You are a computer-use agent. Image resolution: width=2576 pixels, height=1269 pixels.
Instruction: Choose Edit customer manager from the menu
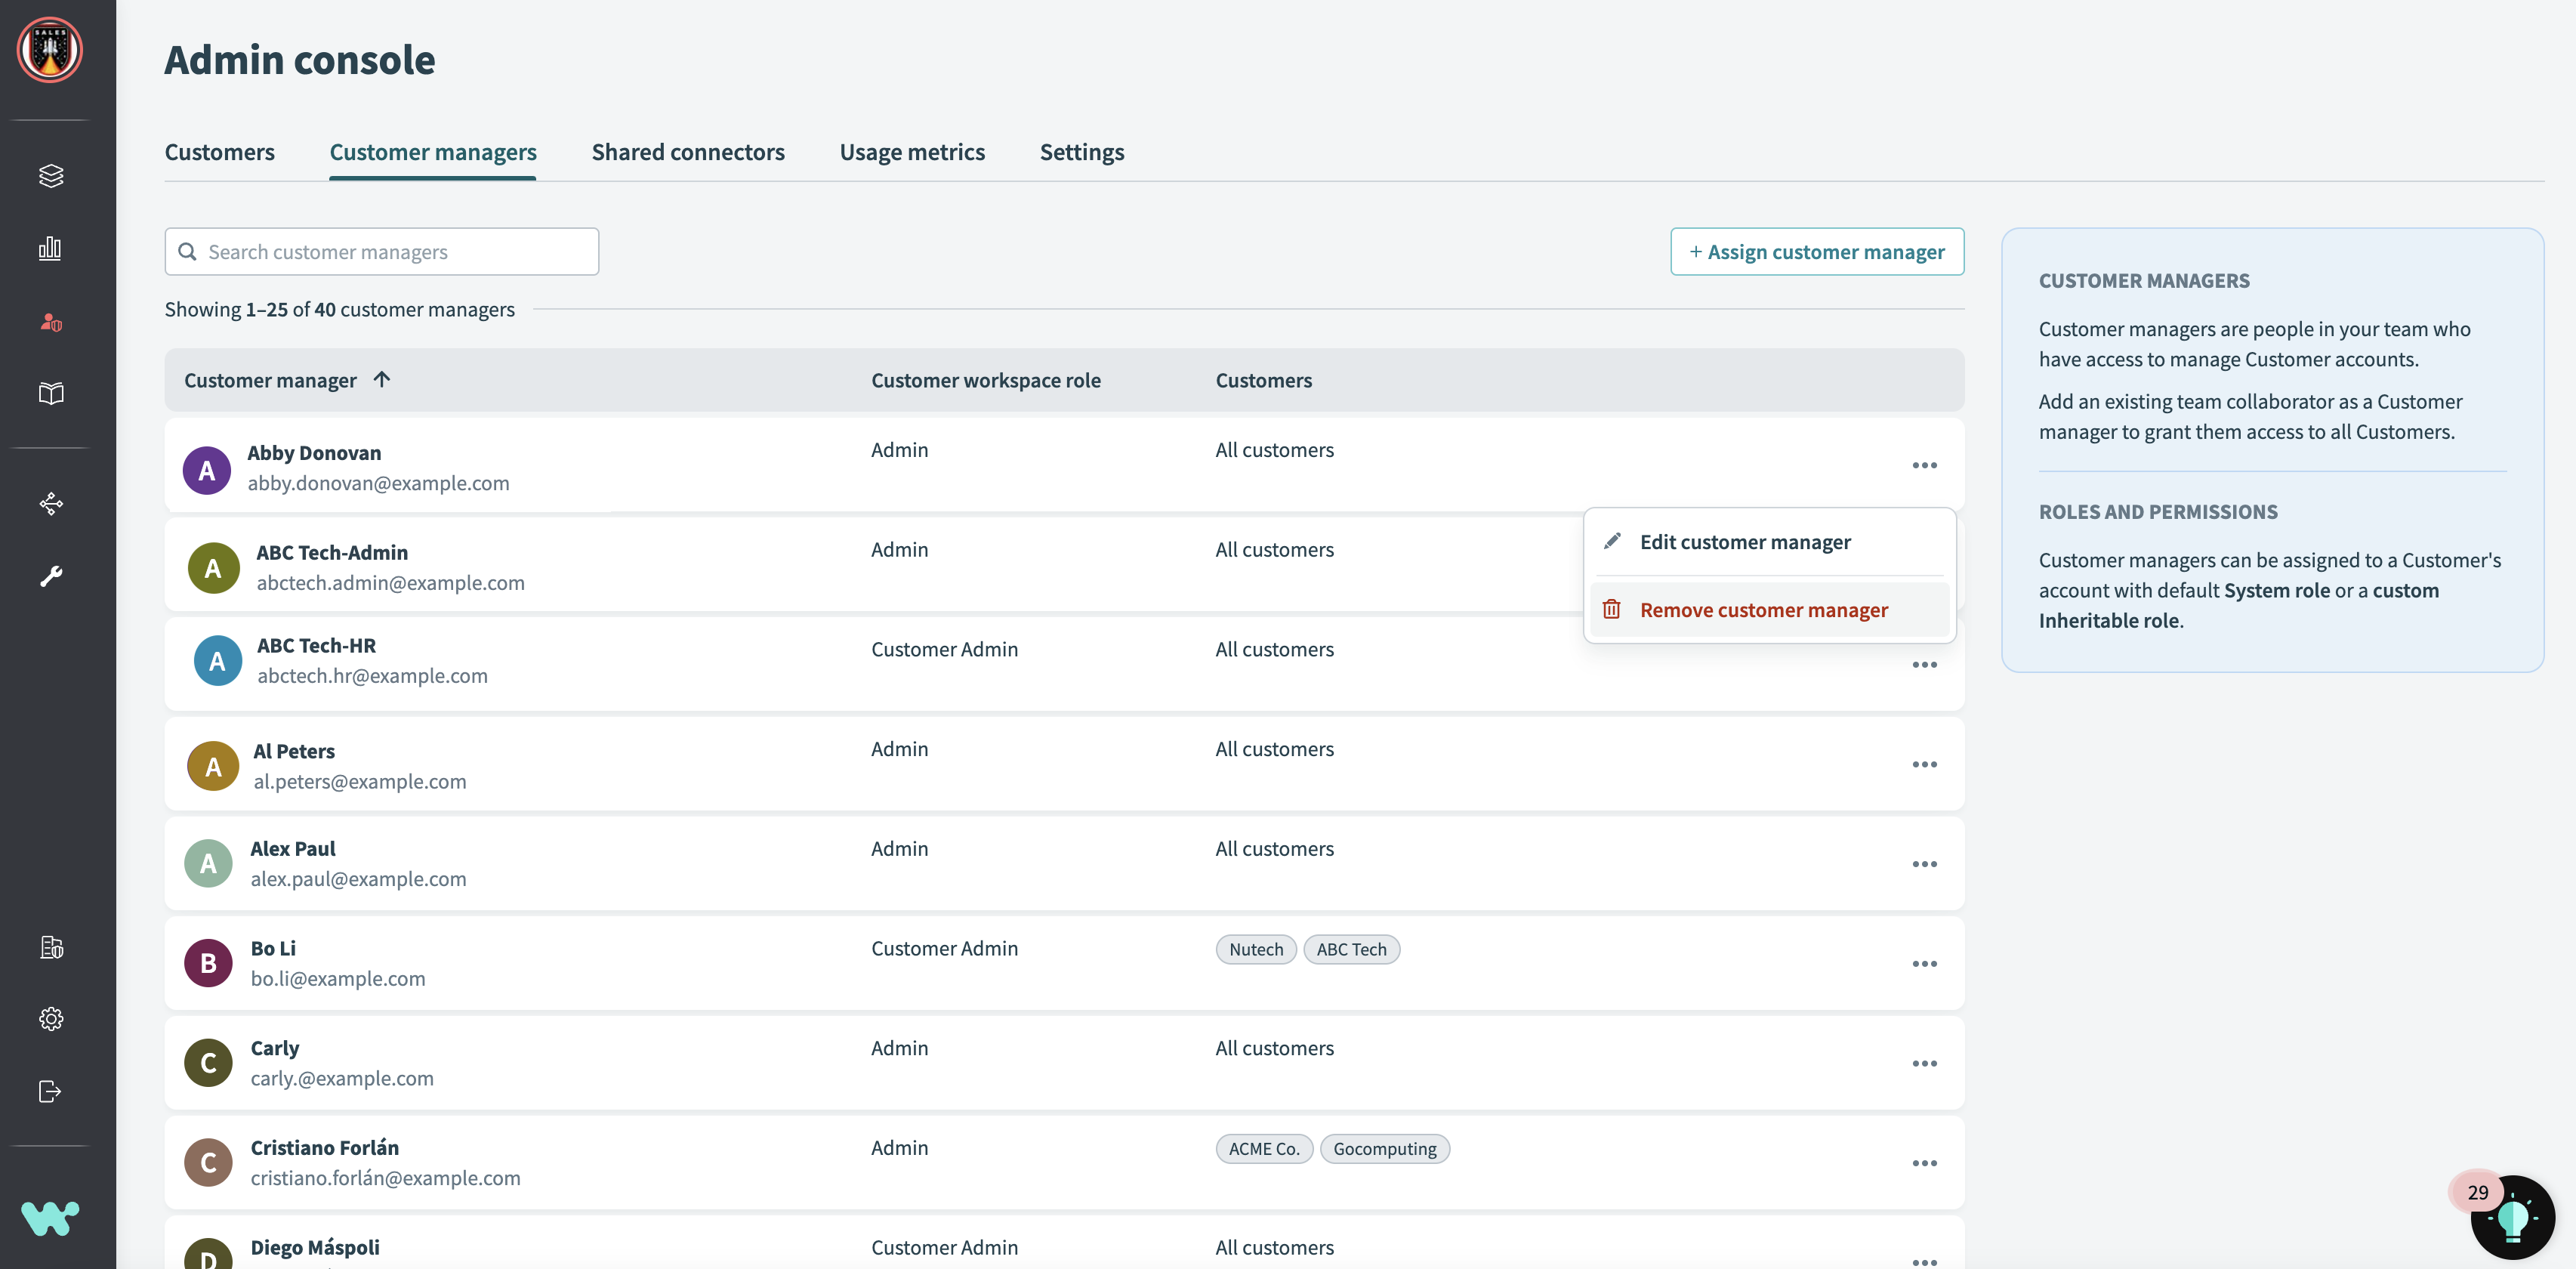click(1744, 542)
